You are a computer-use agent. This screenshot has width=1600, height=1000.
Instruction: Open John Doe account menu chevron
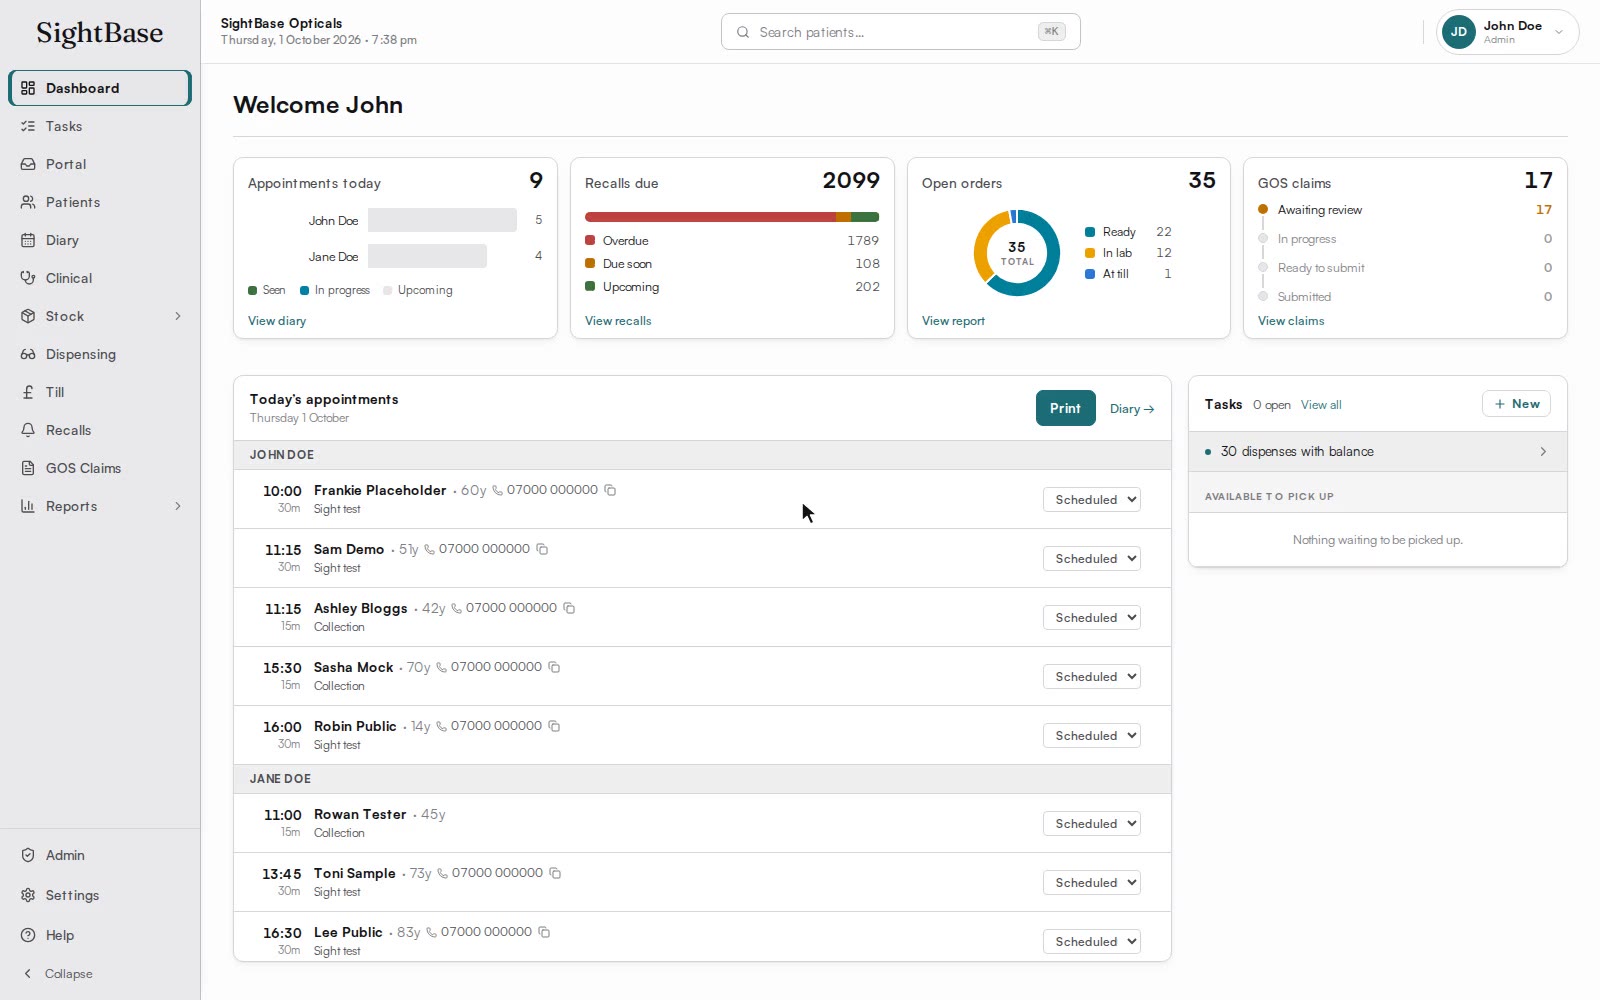pos(1558,32)
